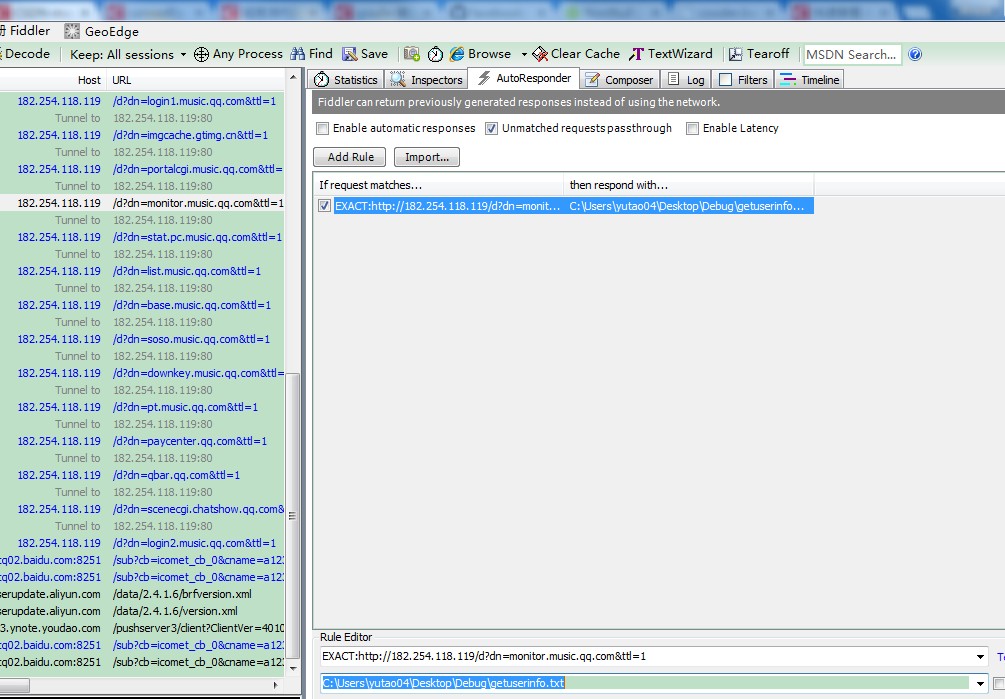Tick the Enable Latency checkbox

pos(692,129)
